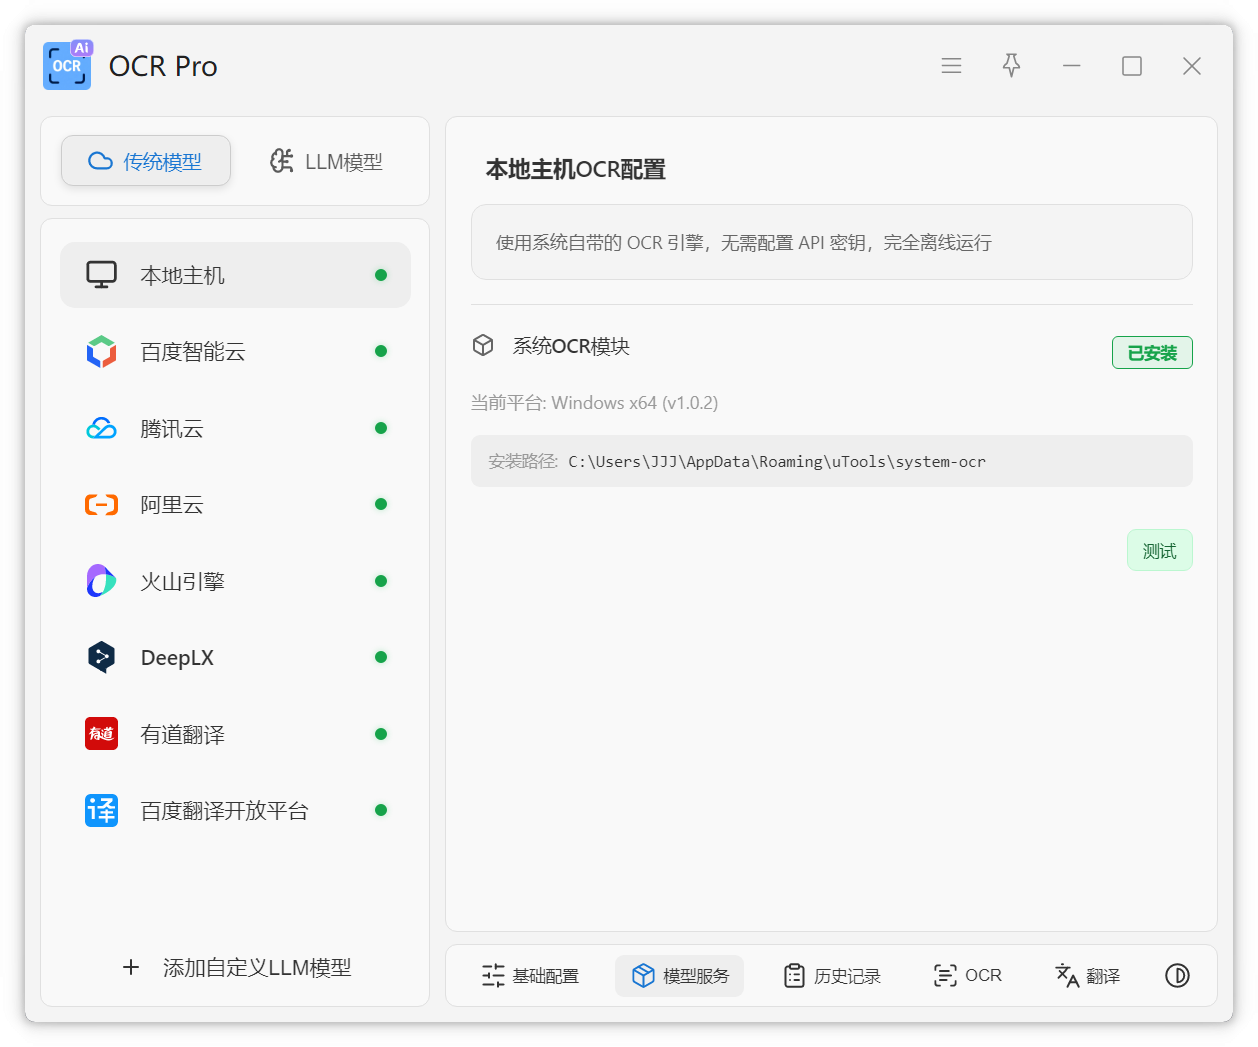
Task: Click 添加自定义LLM模型 button
Action: (x=236, y=967)
